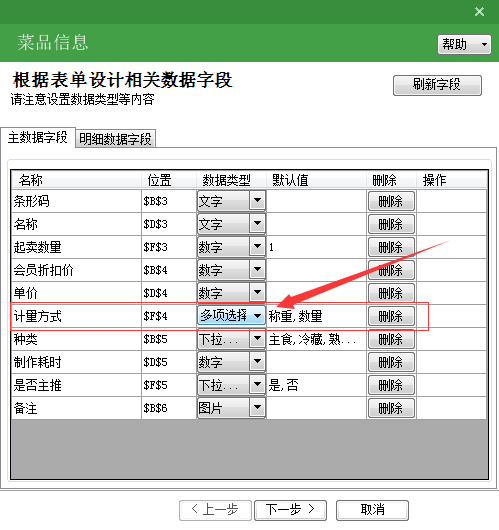
Task: Go to 下一步 in the wizard
Action: [290, 510]
